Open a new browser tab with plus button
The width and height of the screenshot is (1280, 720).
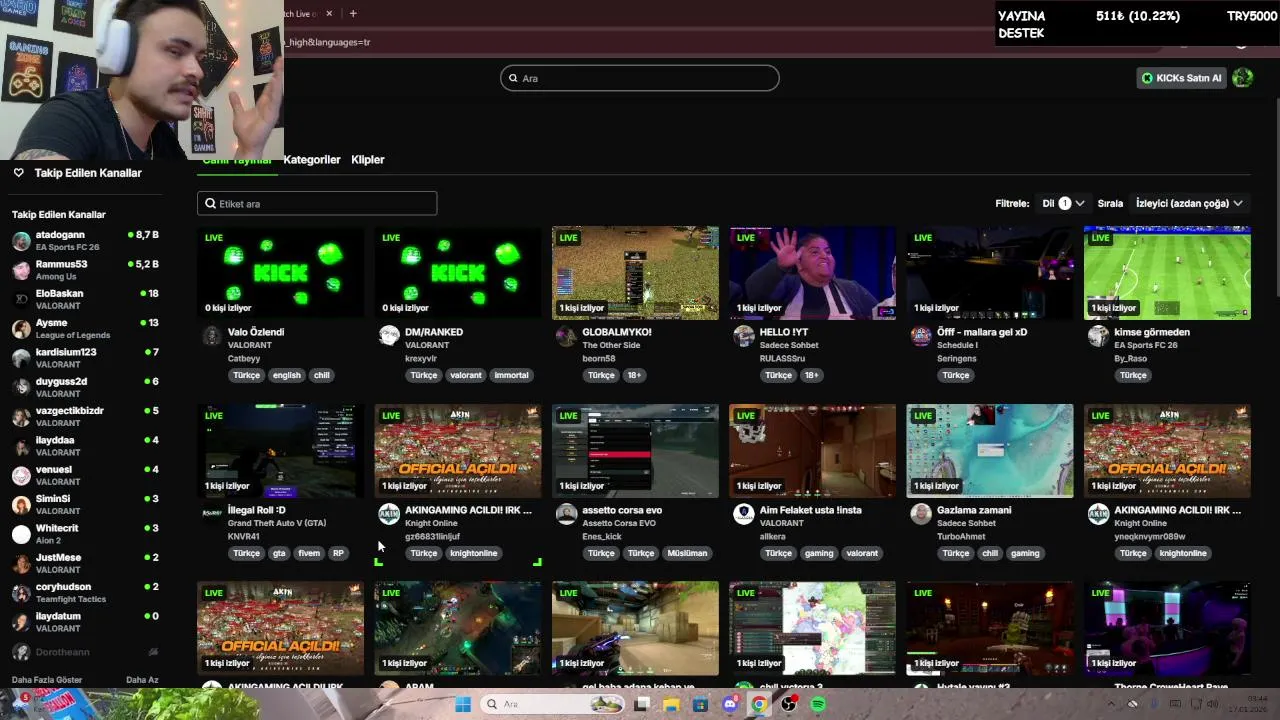pos(353,13)
